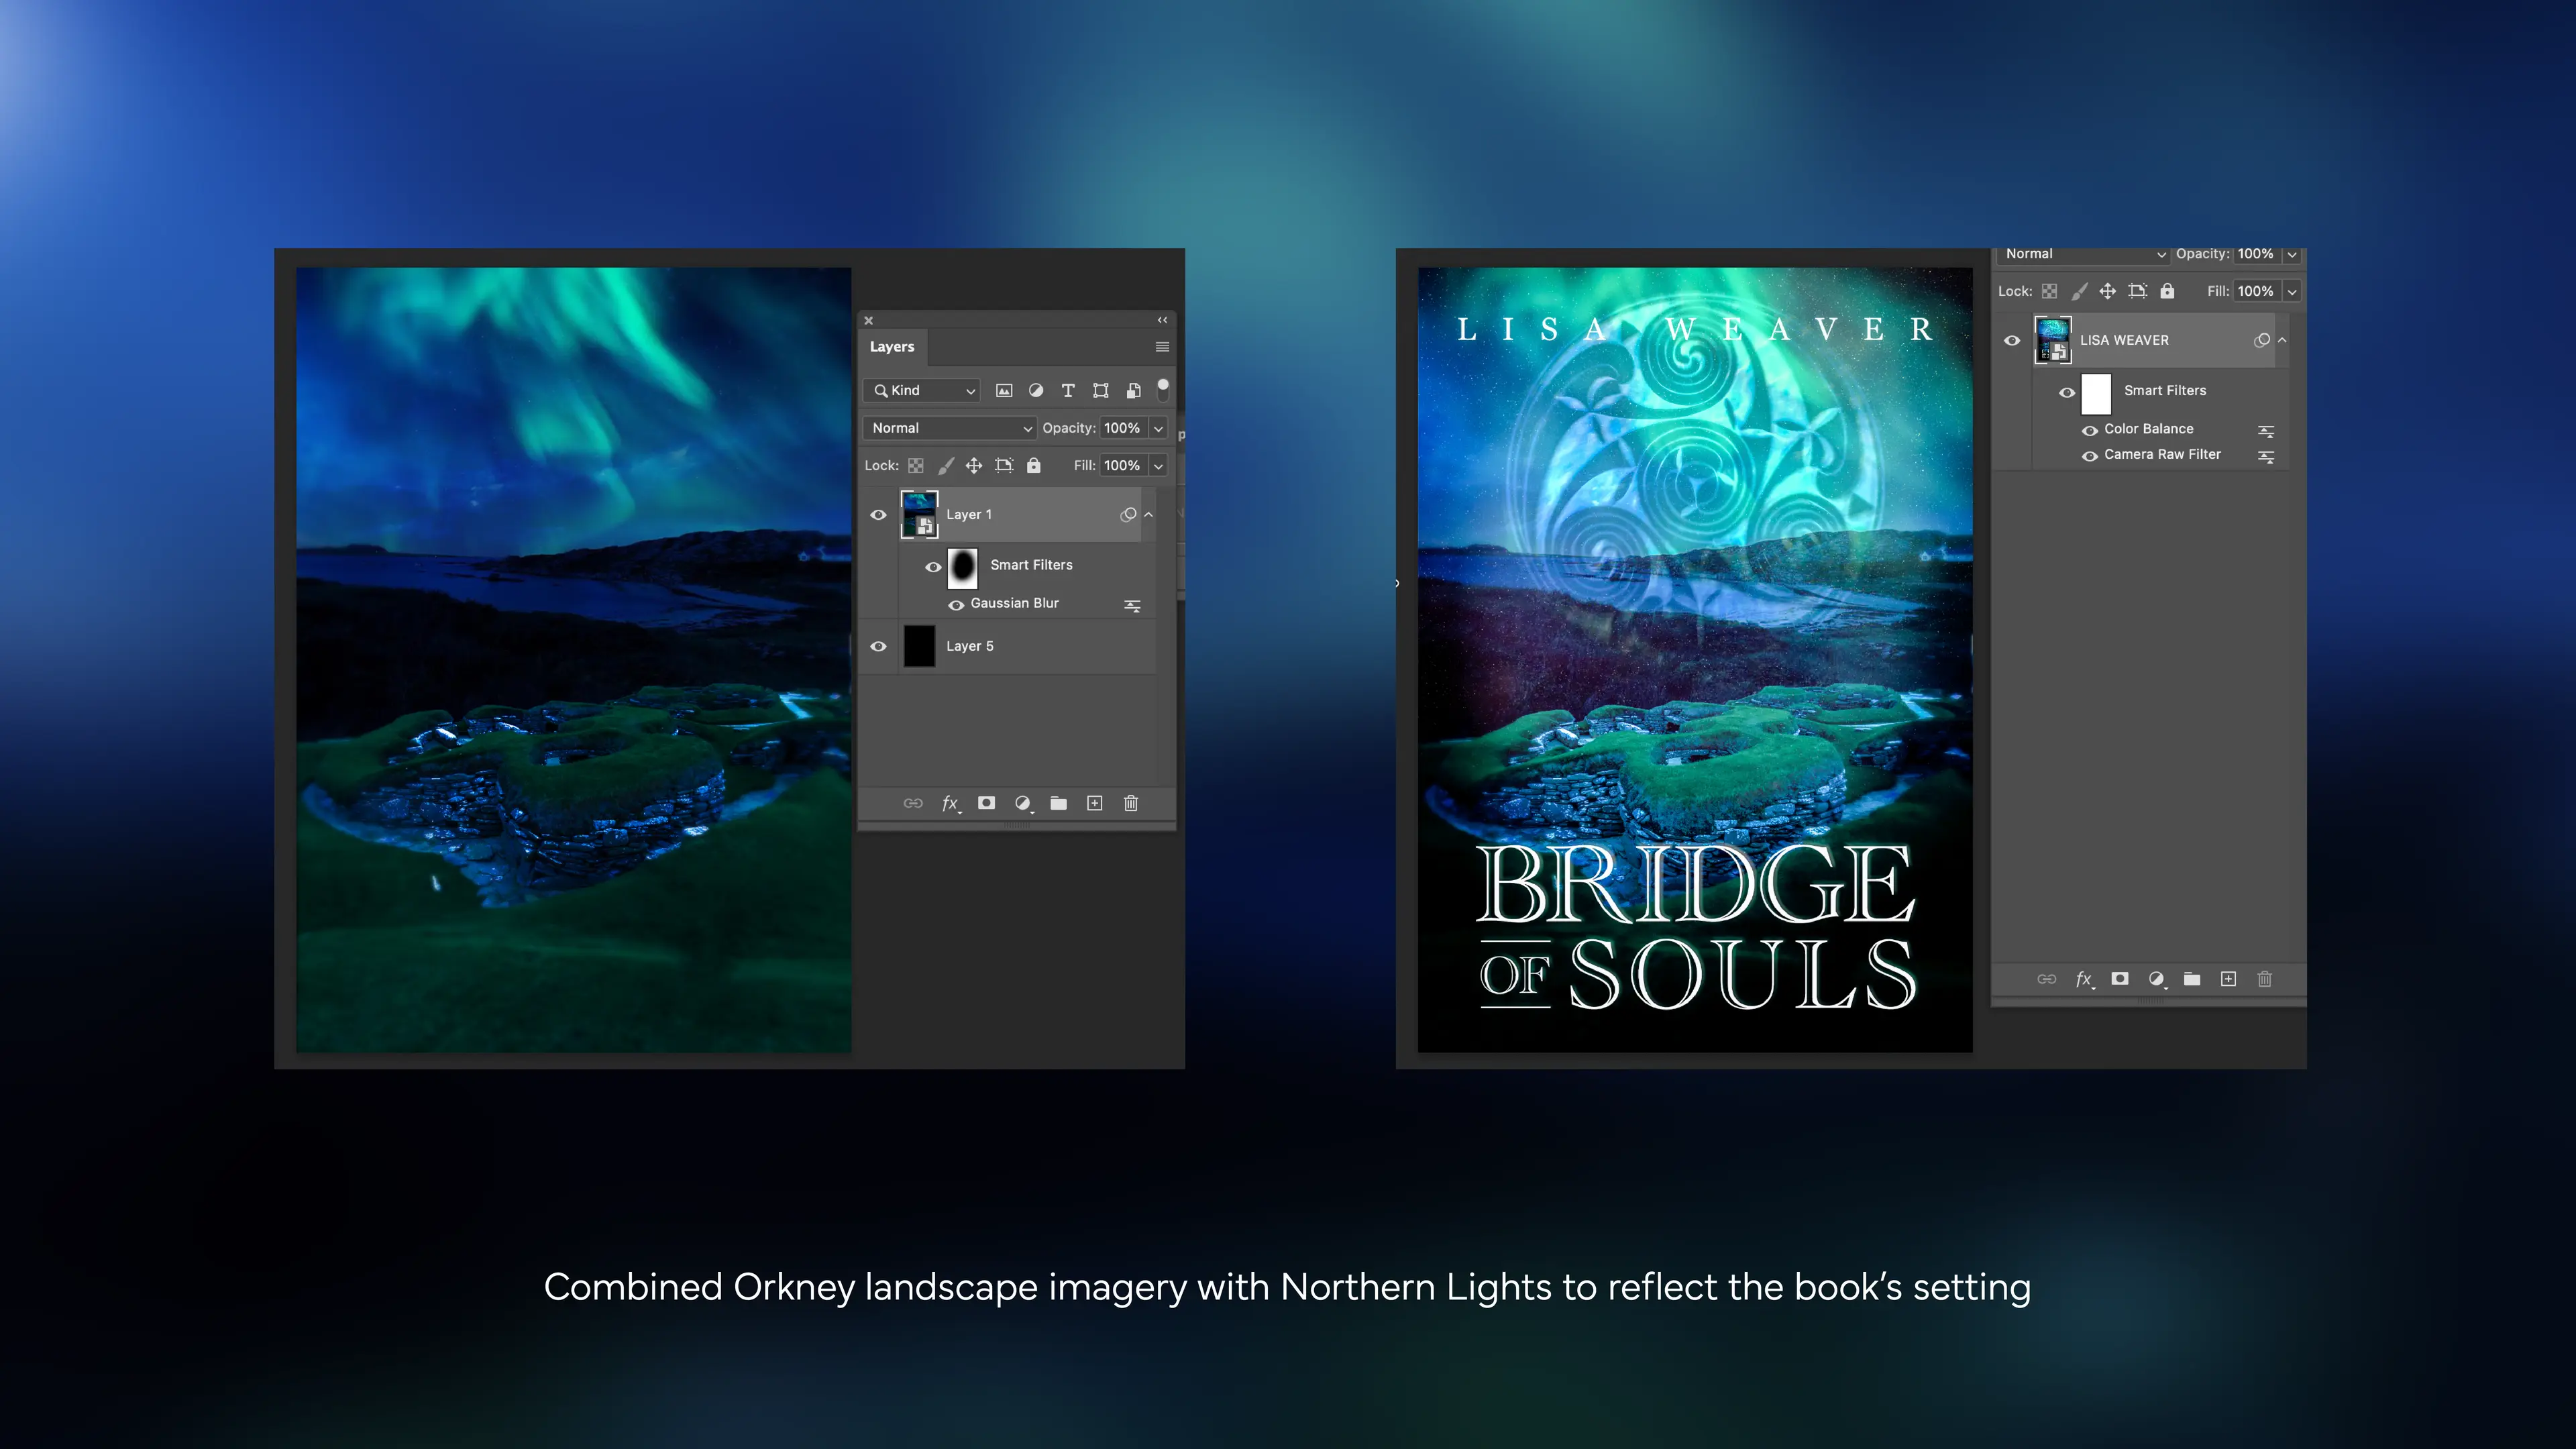The width and height of the screenshot is (2576, 1449).
Task: Click Layer 1 smart filter indicator icon
Action: coord(1129,515)
